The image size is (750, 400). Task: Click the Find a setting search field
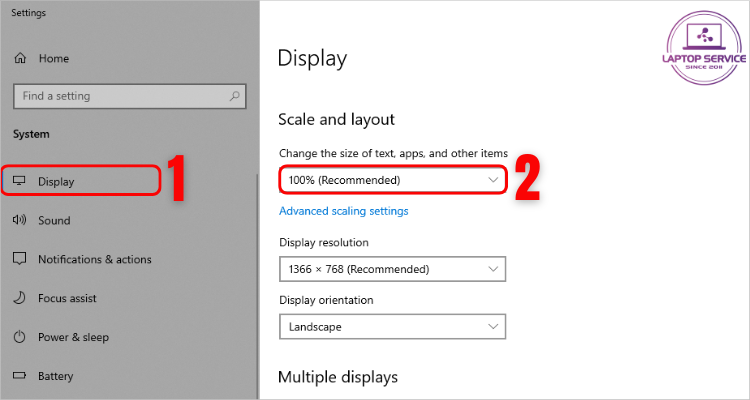[130, 96]
